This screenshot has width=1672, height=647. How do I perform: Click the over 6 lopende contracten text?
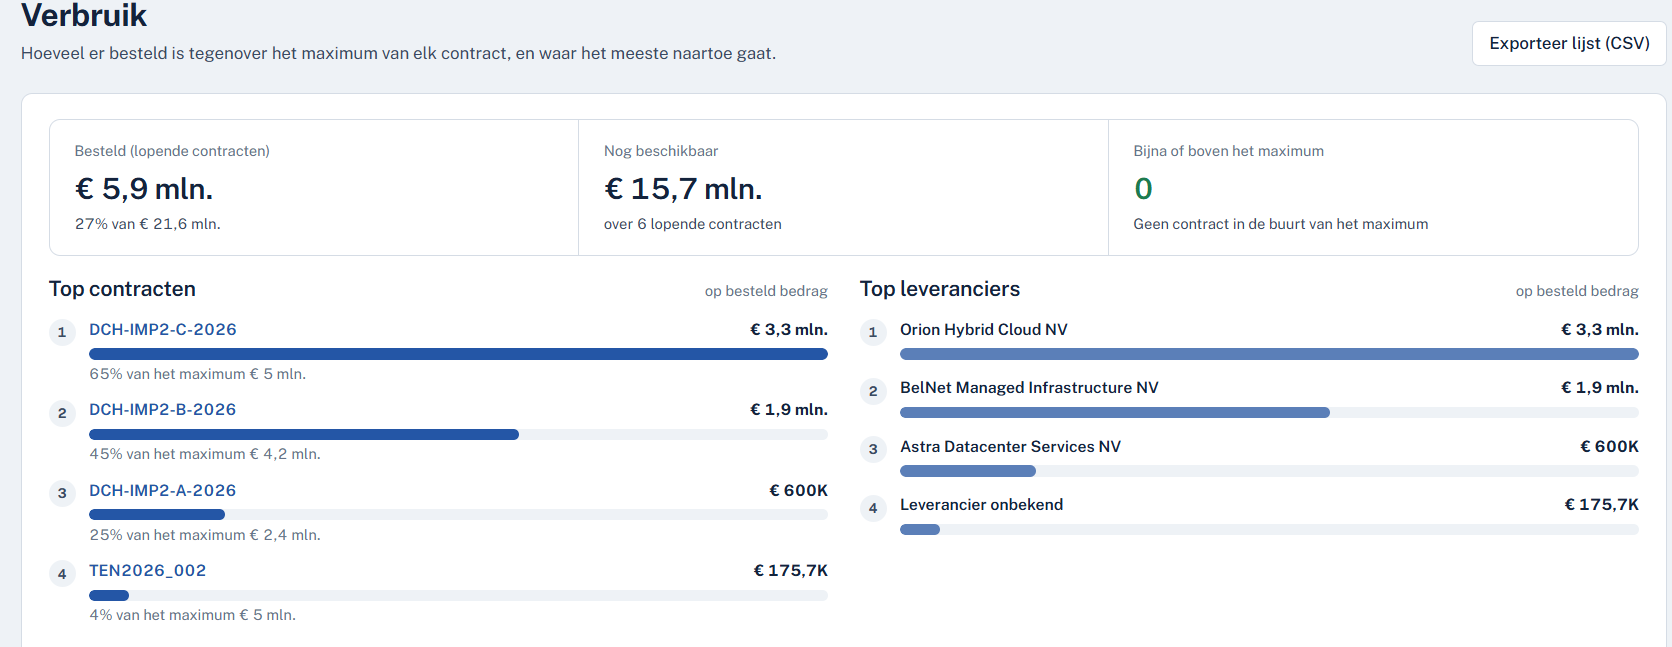[x=693, y=224]
